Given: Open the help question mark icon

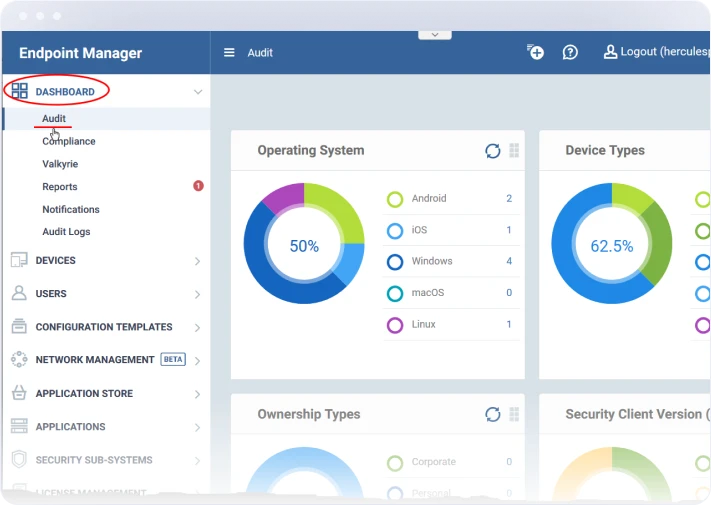Looking at the screenshot, I should coord(570,52).
